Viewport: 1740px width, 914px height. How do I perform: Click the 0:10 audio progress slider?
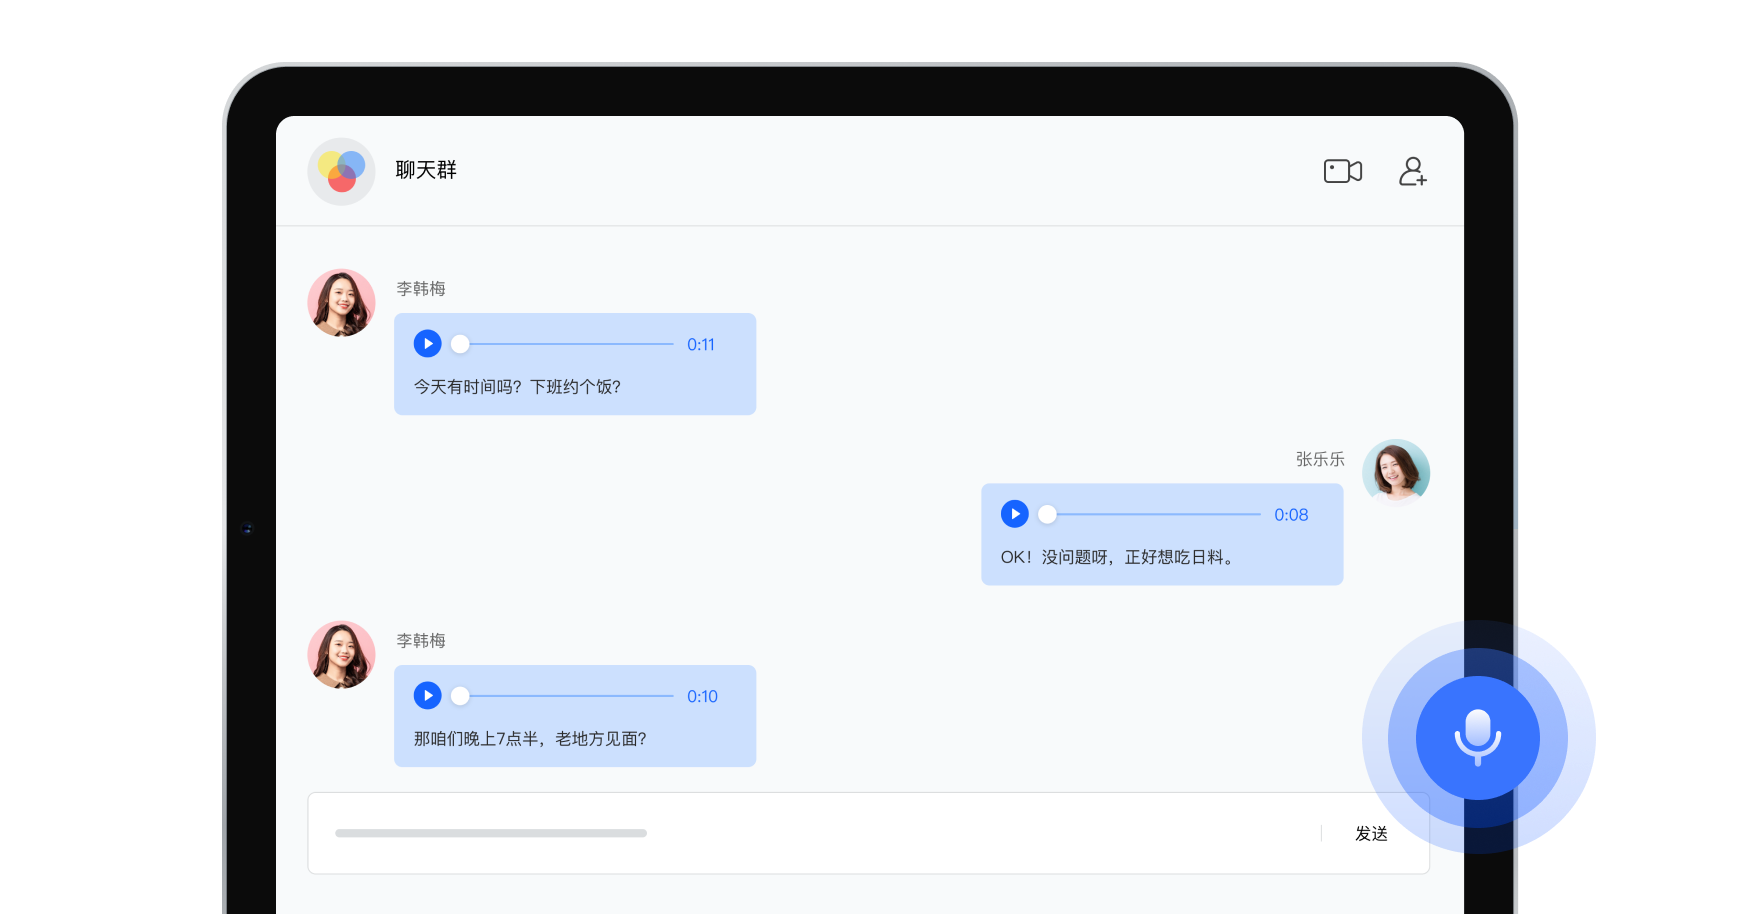click(x=562, y=696)
